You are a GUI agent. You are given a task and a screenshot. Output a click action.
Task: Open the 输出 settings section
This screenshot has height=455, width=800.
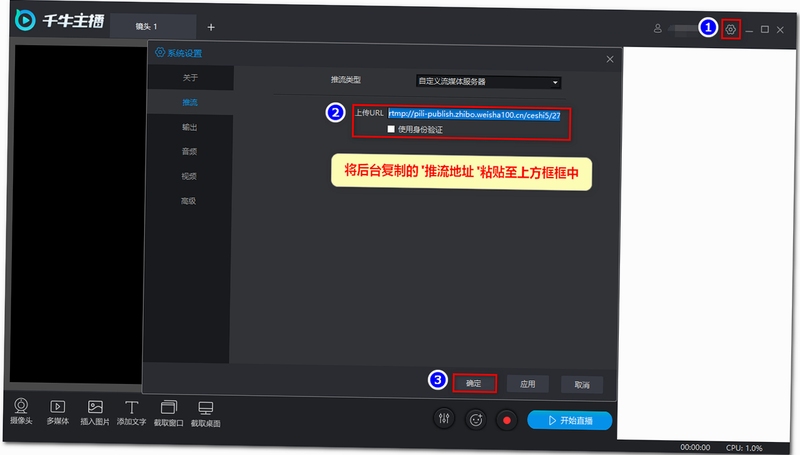189,127
